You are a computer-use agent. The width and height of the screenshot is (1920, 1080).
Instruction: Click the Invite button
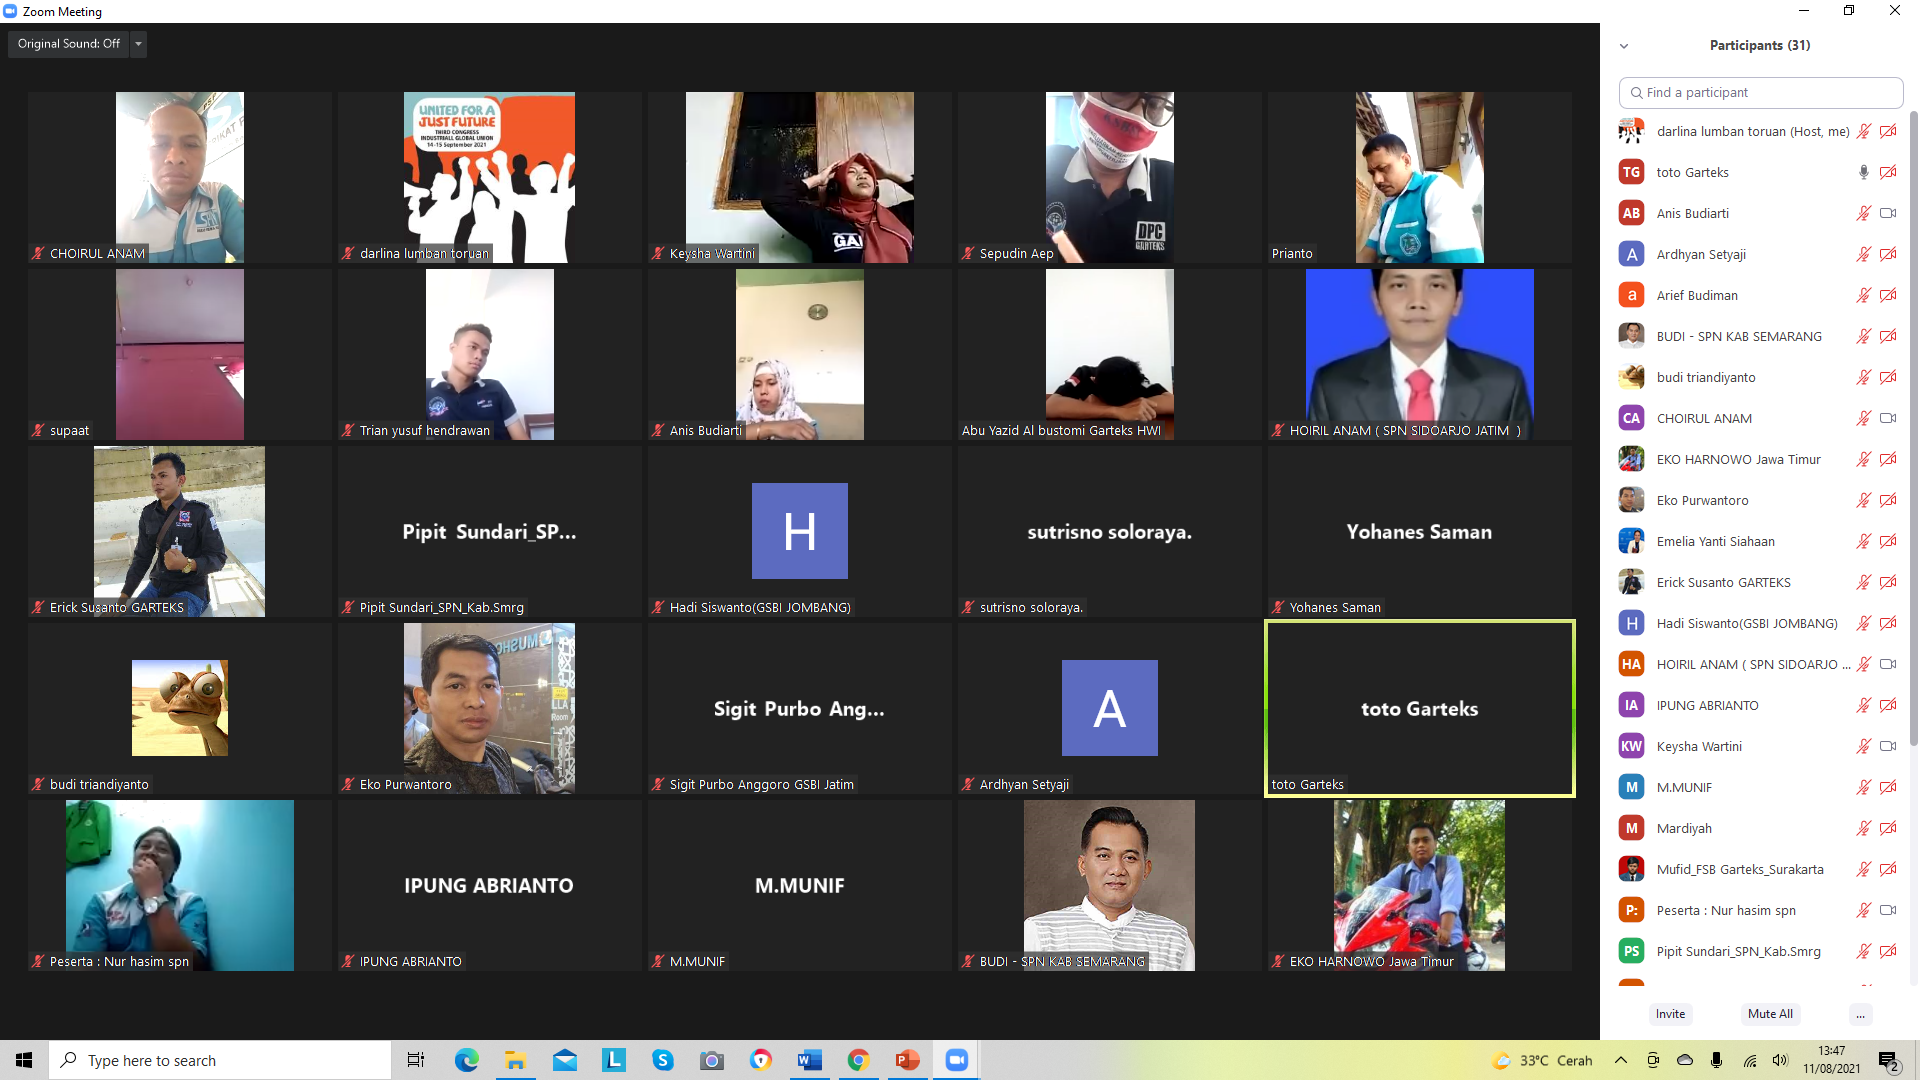point(1670,1014)
